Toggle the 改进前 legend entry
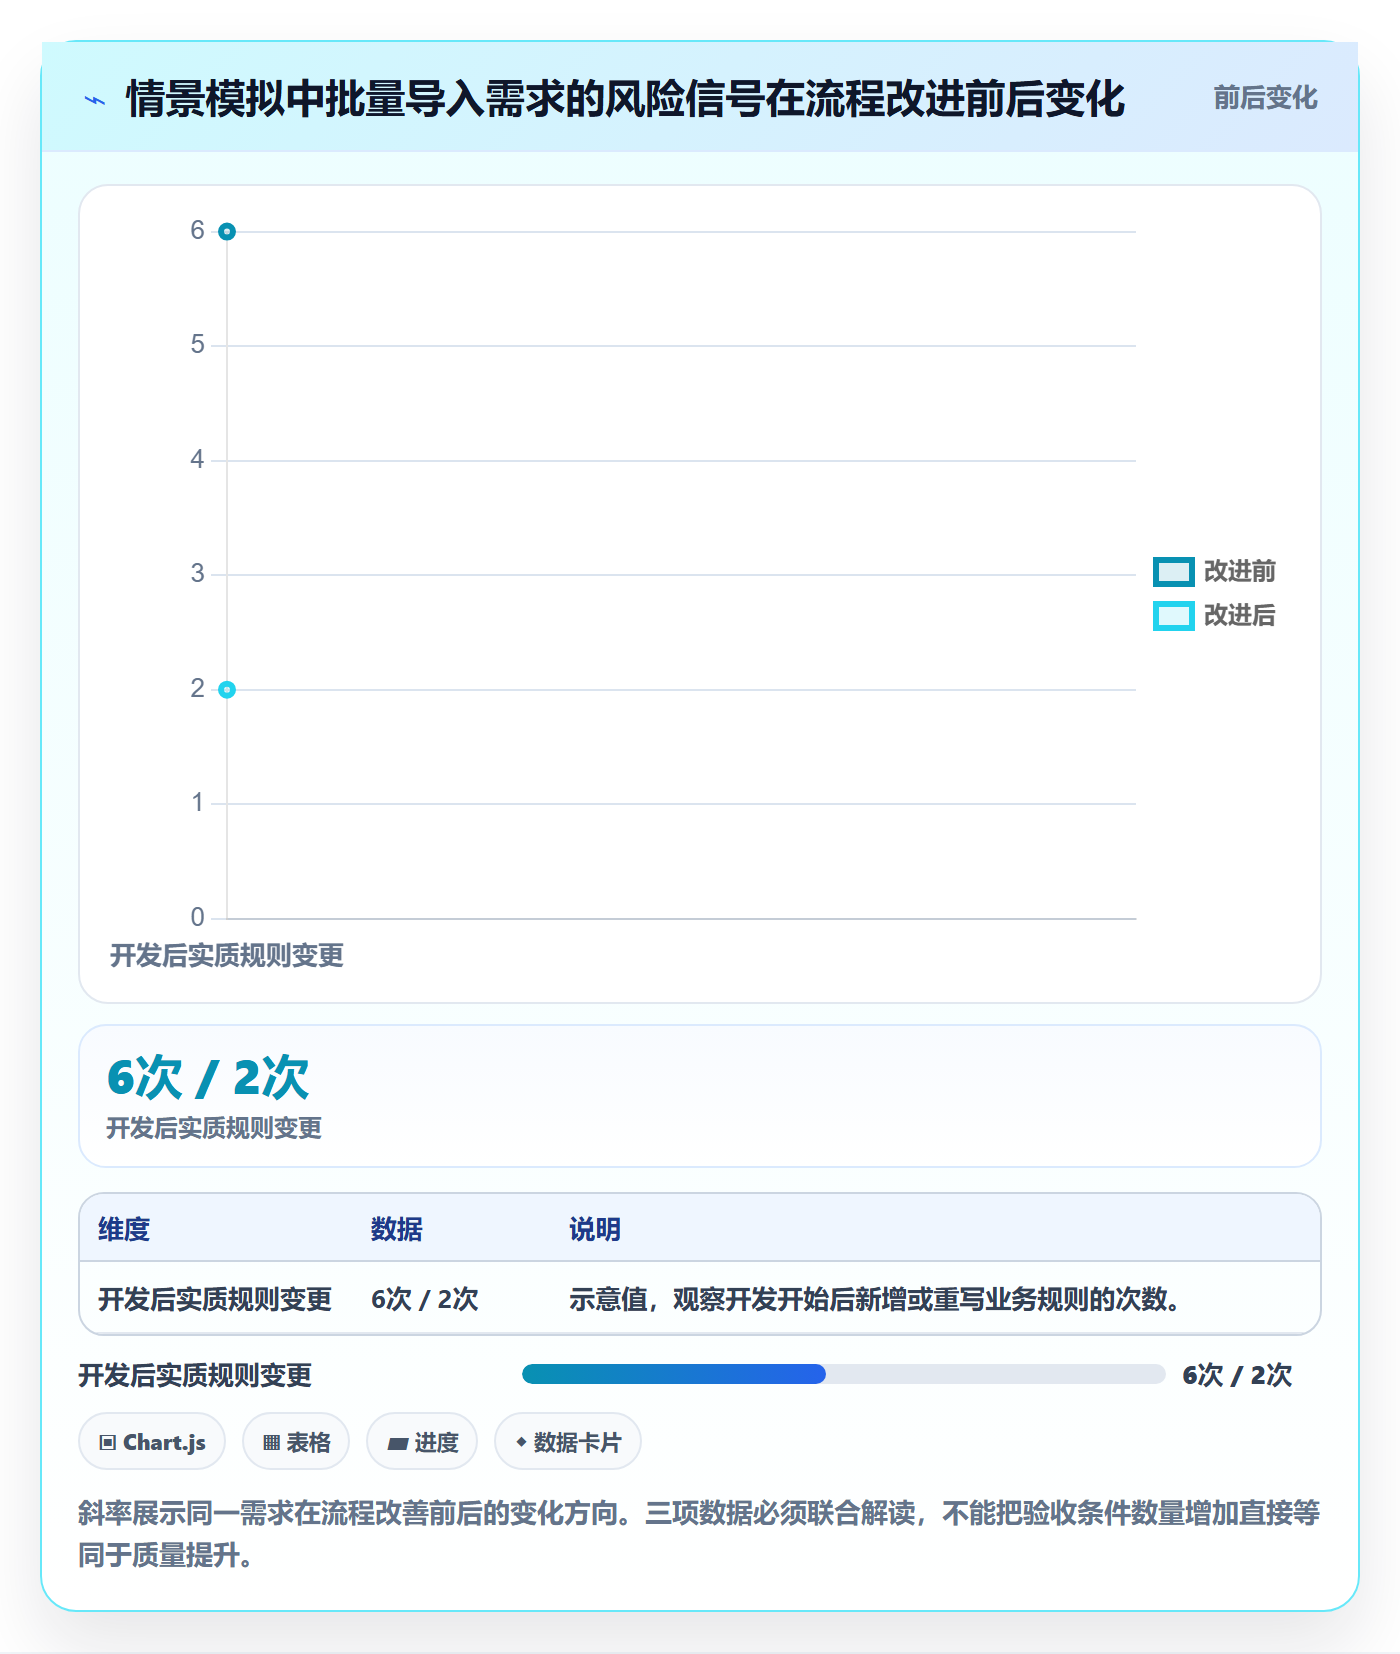 click(1214, 571)
